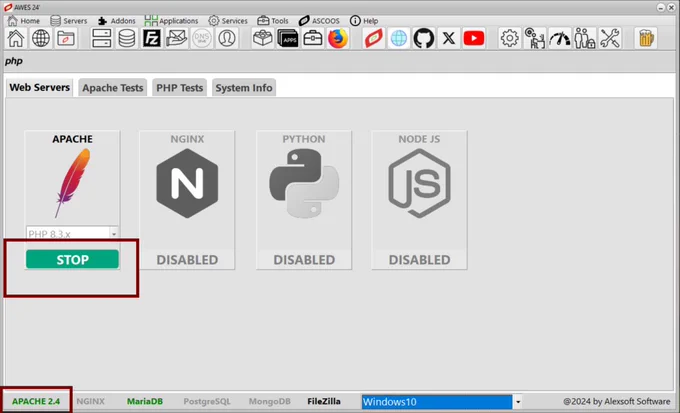The image size is (680, 413).
Task: Open the GitHub octocat icon
Action: (424, 38)
